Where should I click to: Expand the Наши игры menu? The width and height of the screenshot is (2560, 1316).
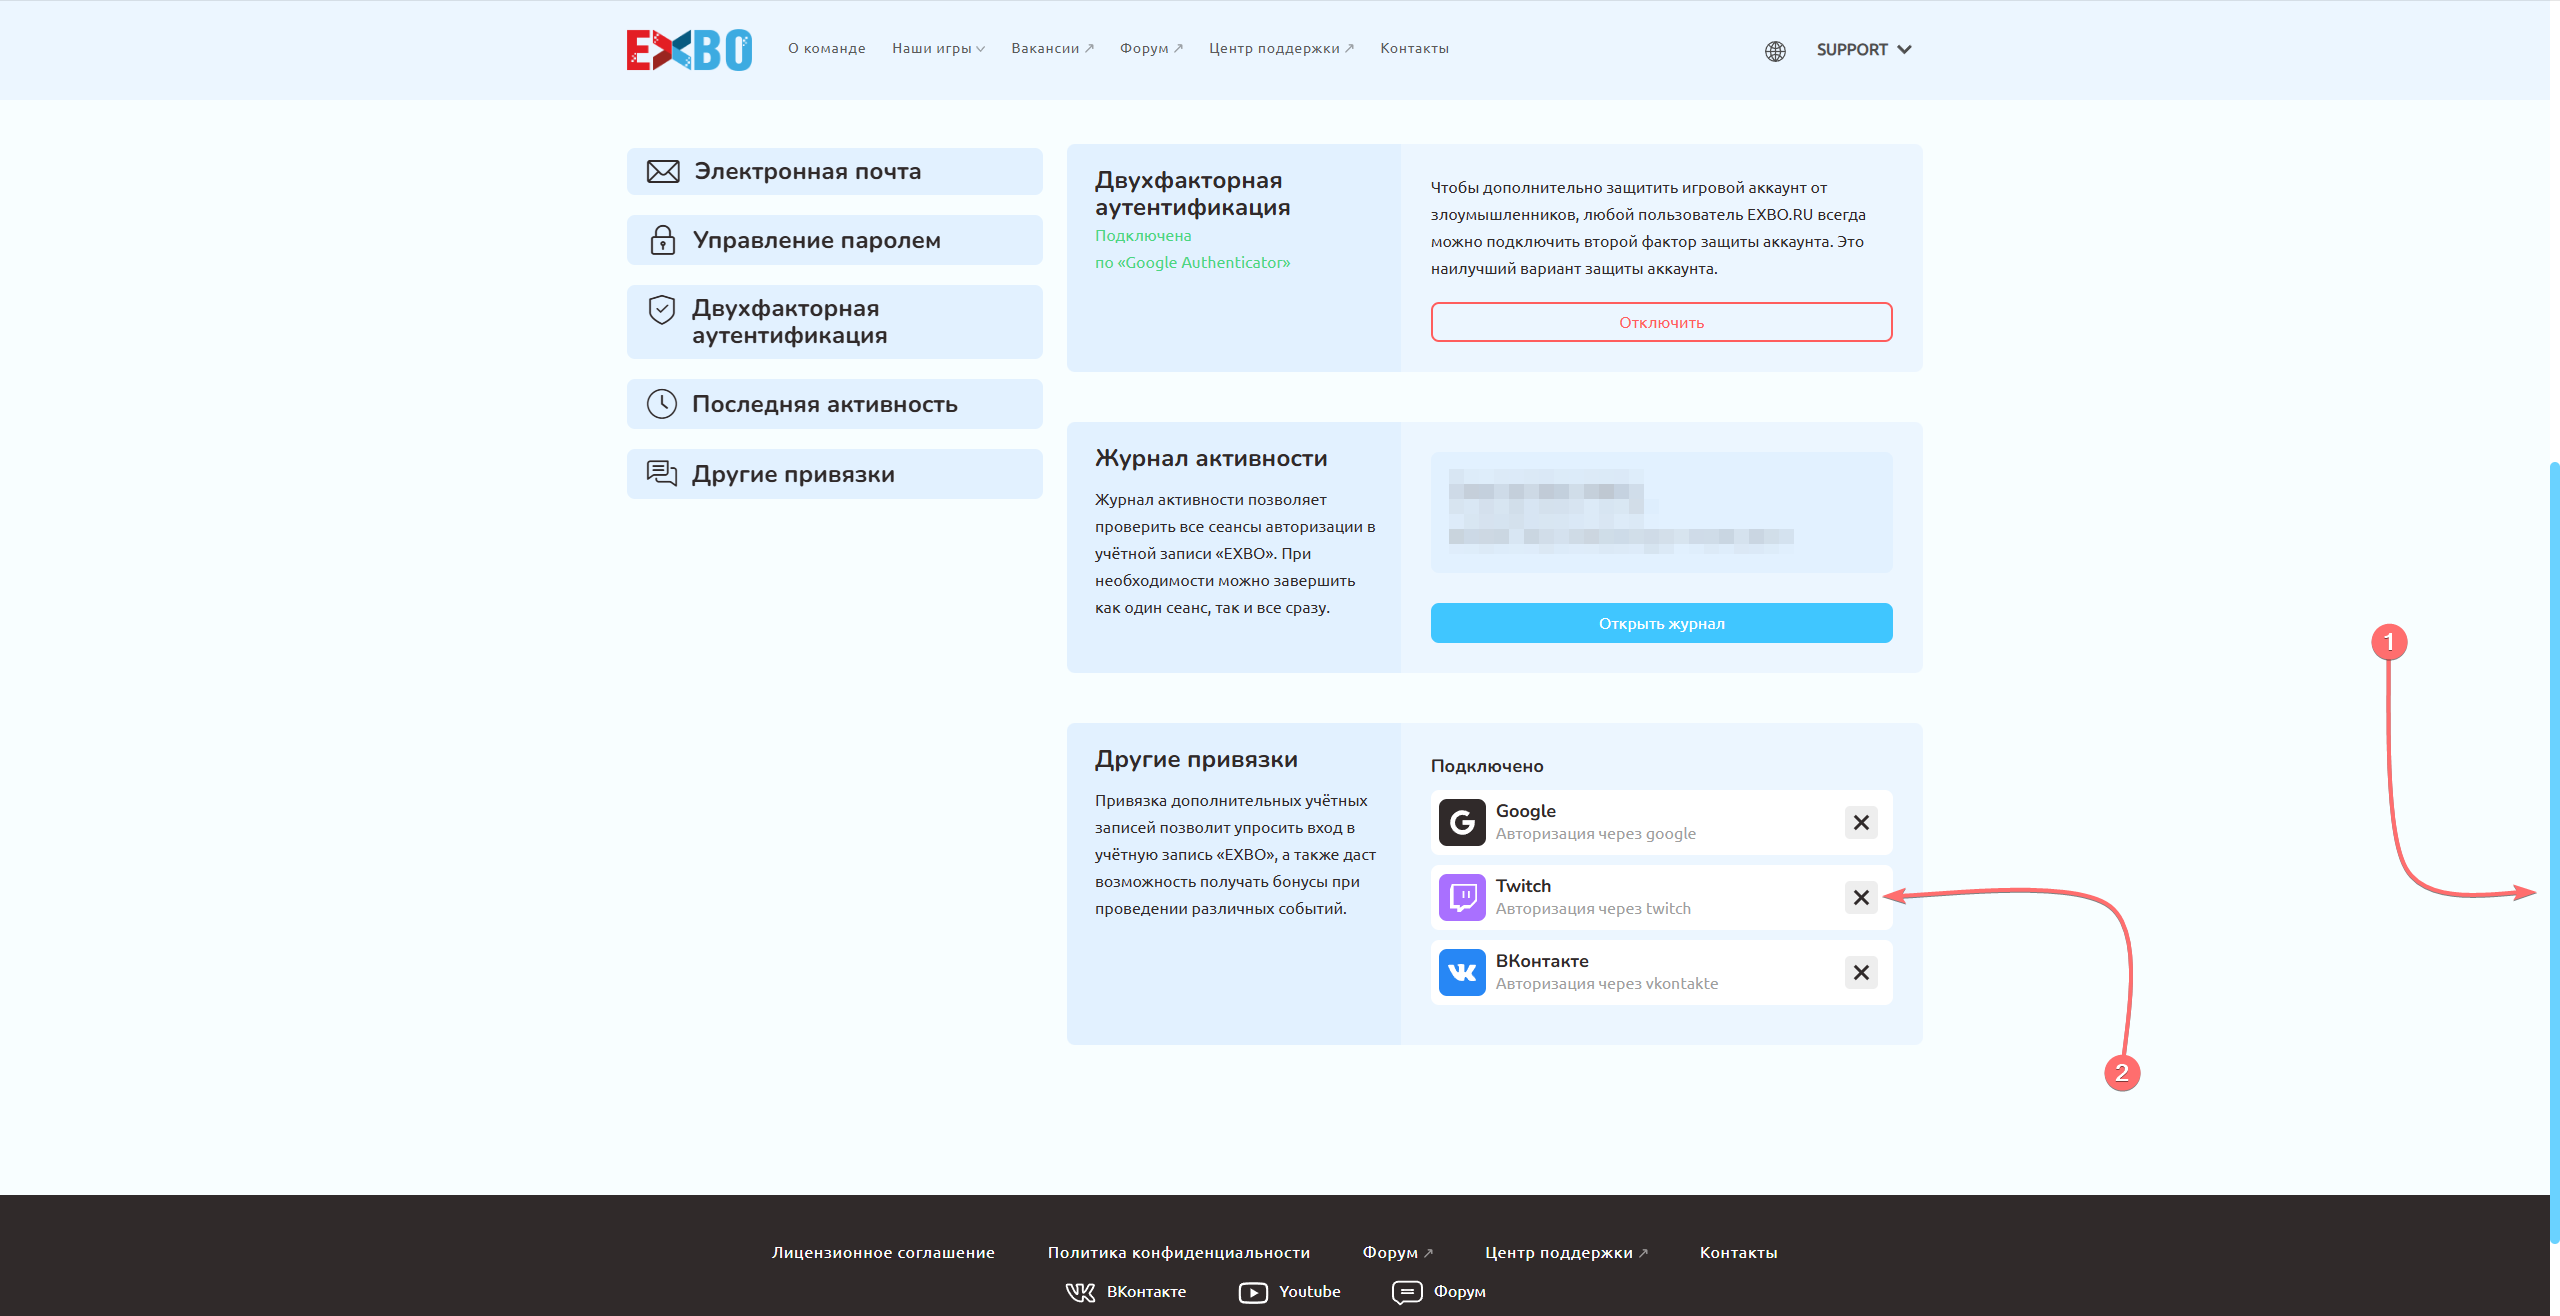coord(938,48)
